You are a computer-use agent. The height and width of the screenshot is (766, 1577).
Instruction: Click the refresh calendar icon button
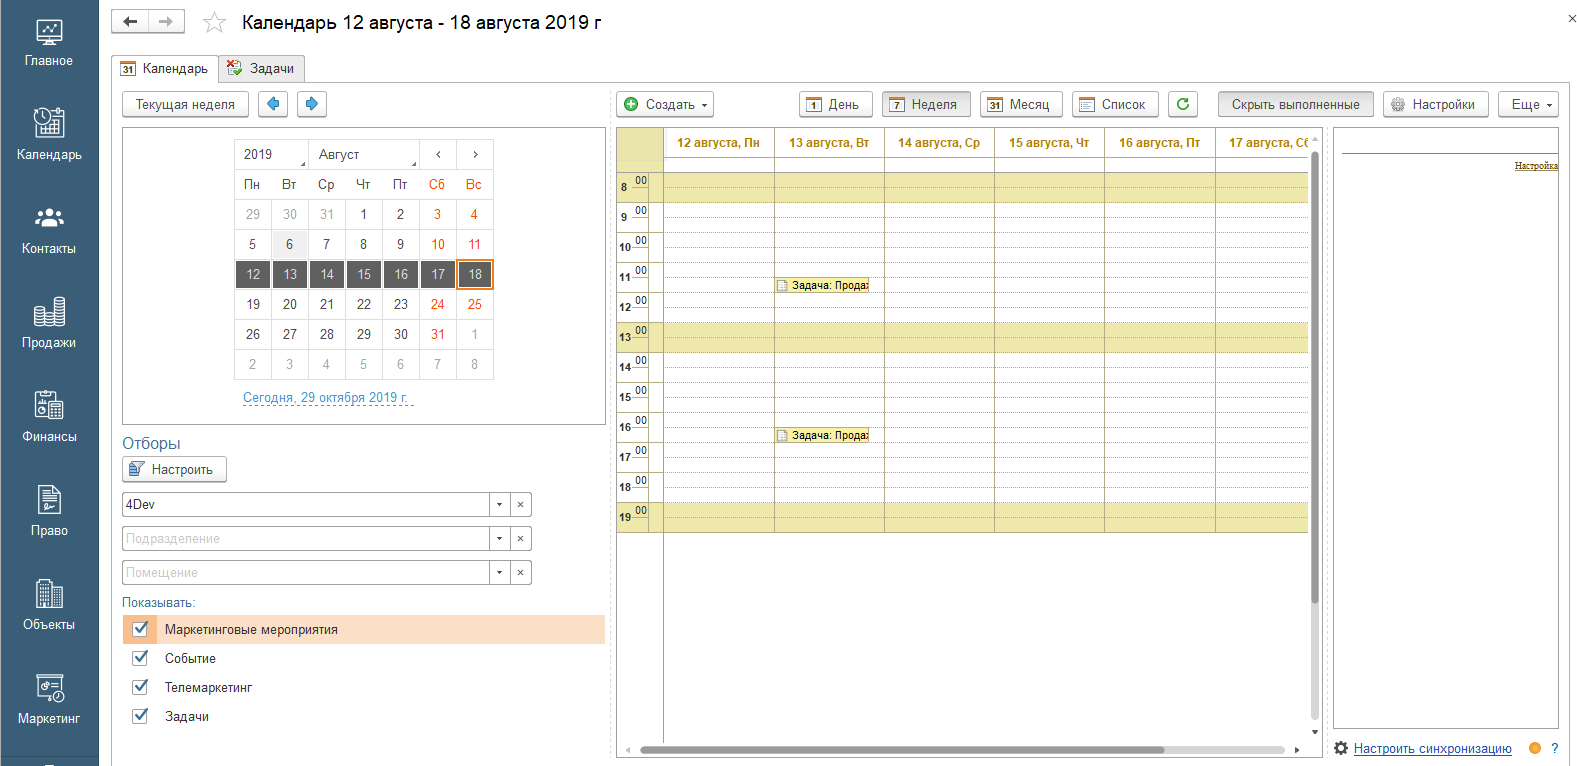[1183, 104]
